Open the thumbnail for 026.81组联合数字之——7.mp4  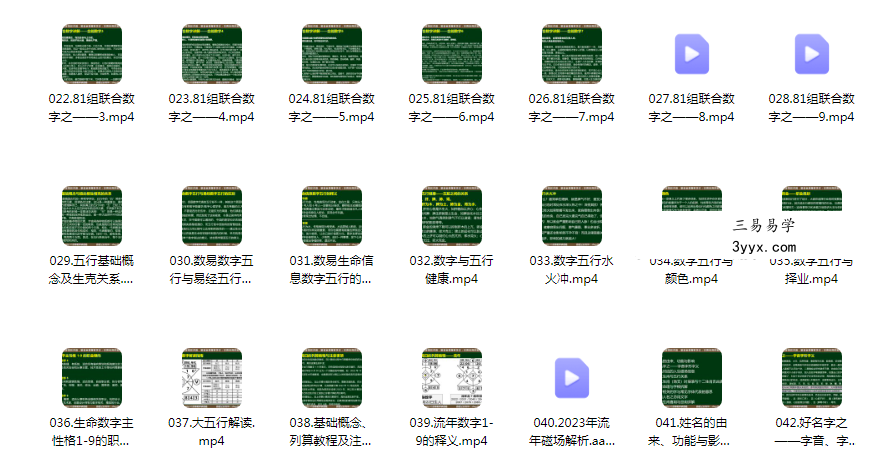[572, 54]
